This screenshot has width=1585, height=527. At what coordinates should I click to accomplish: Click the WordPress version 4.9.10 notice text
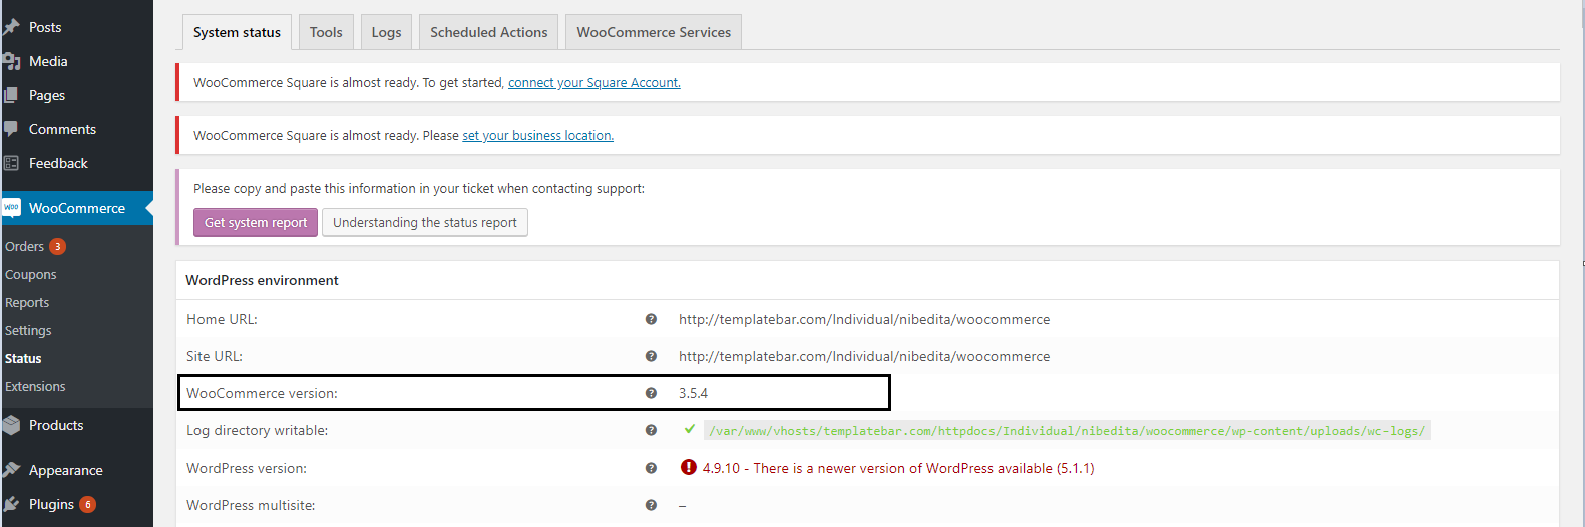pos(898,468)
